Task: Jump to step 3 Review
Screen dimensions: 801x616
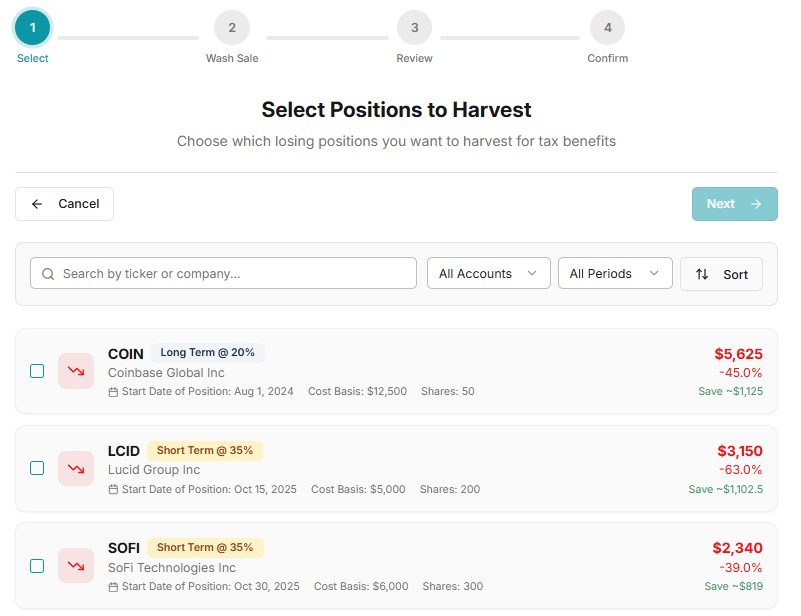Action: pyautogui.click(x=414, y=28)
